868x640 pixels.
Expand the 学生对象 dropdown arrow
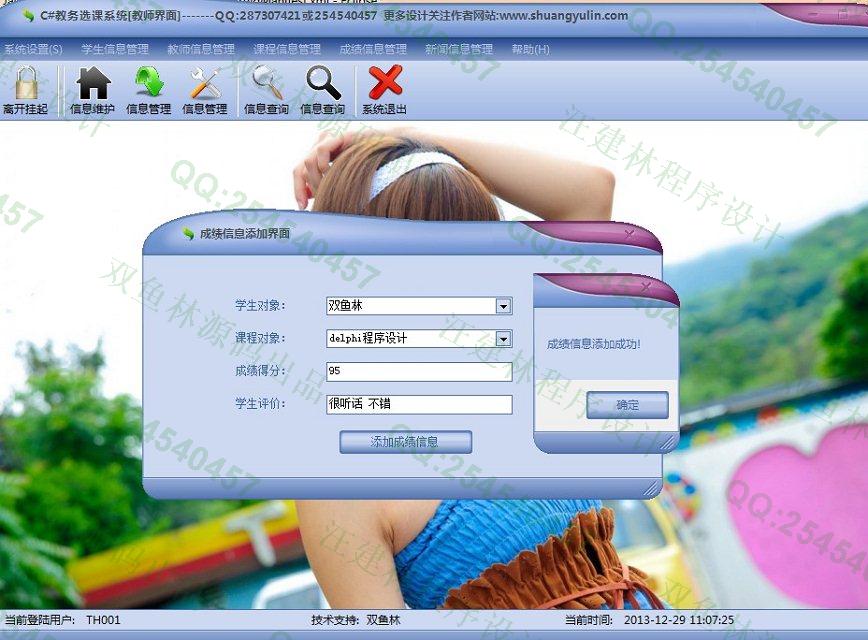(503, 306)
